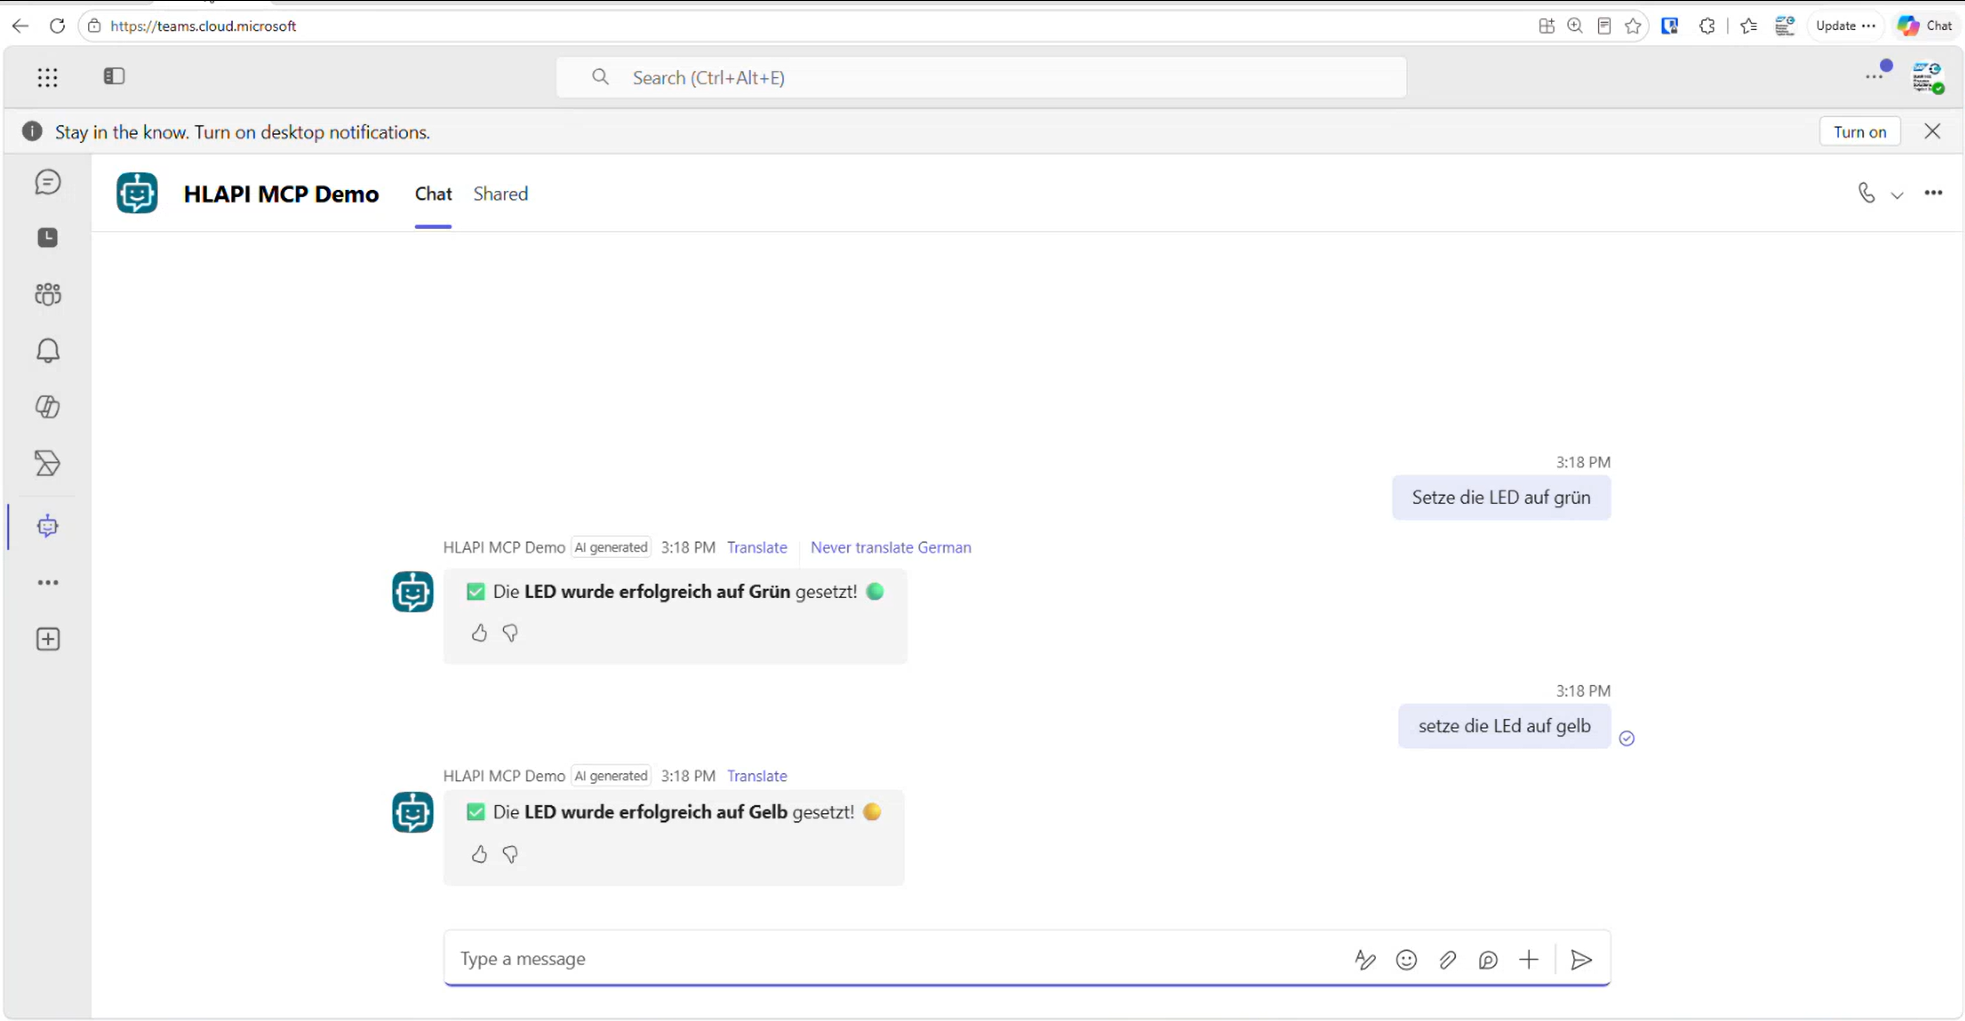Click the bot avatar beside Grün reply
Viewport: 1965px width, 1021px height.
(413, 592)
